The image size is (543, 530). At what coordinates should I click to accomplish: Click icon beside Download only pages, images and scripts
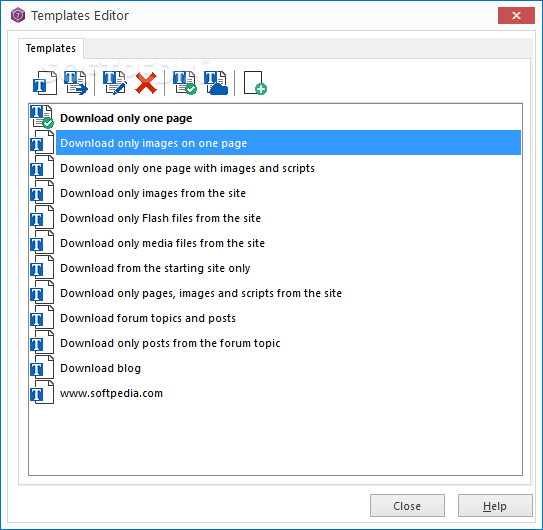coord(42,292)
